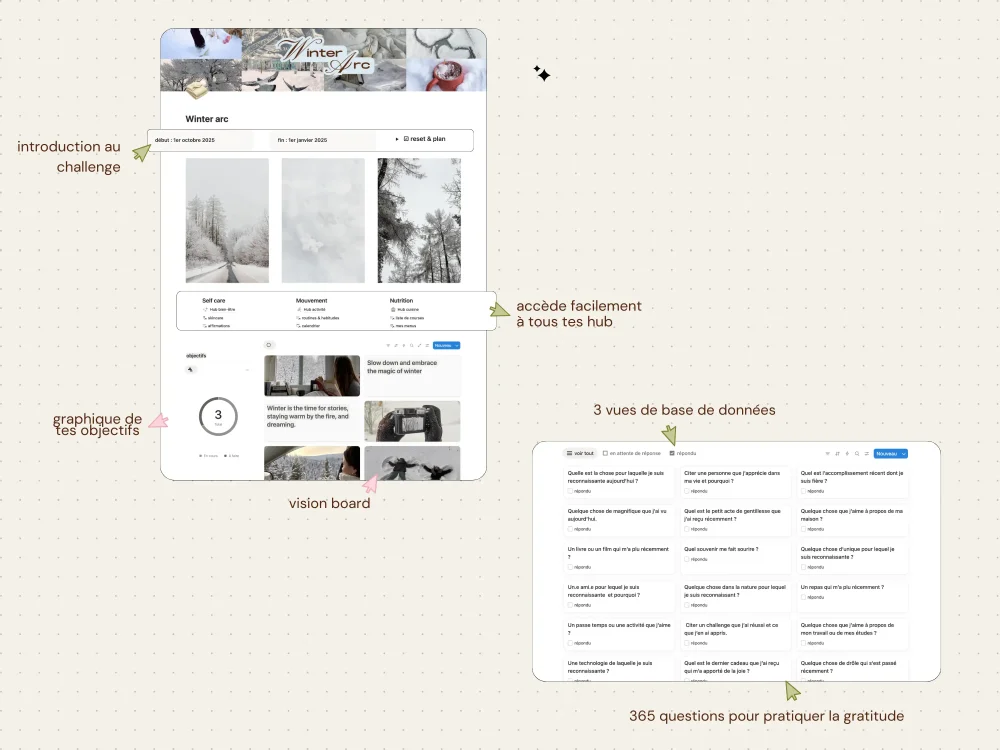The width and height of the screenshot is (1000, 750).
Task: Click lightning automation icon in gratitude toolbar
Action: 847,453
